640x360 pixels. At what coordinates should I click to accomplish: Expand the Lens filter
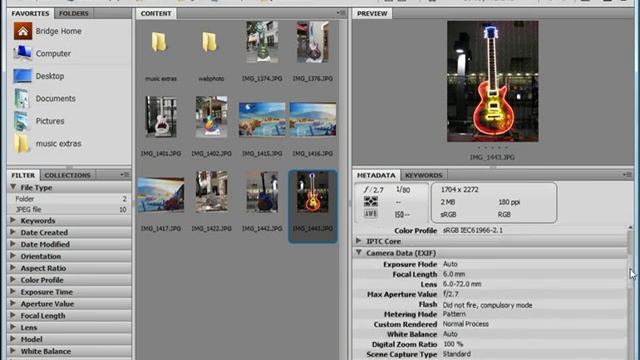point(13,327)
